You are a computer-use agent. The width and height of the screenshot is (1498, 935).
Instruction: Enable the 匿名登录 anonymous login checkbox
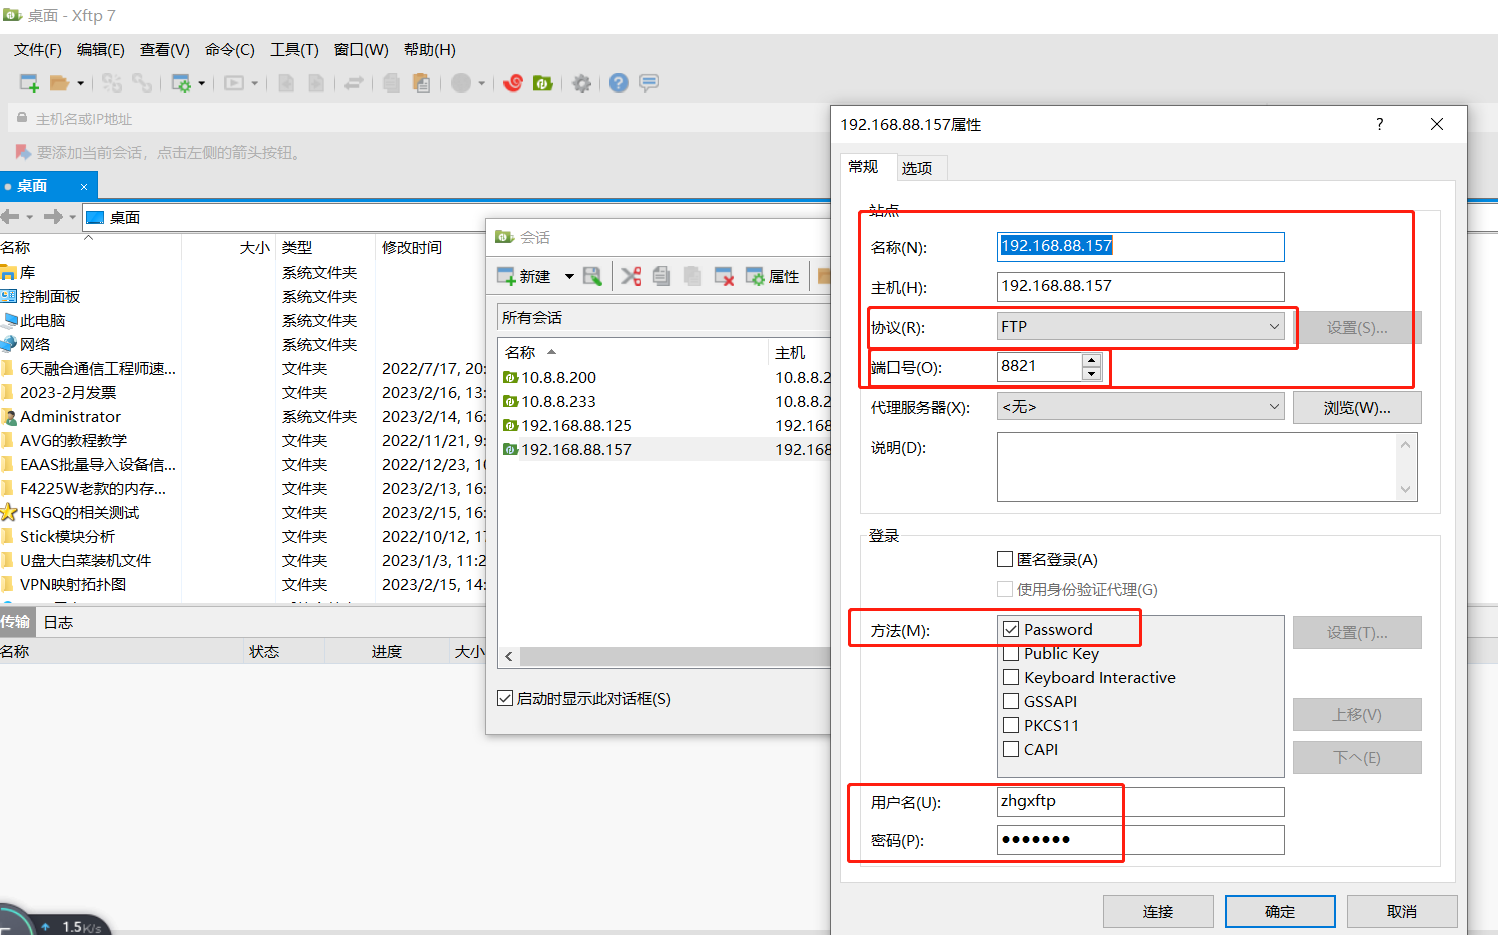click(x=1006, y=559)
